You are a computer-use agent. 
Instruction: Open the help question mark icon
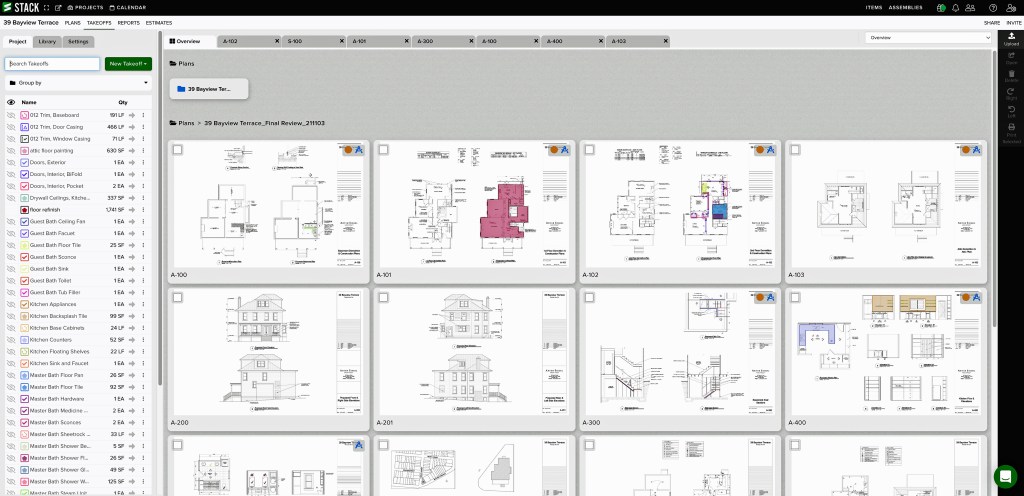click(x=993, y=7)
